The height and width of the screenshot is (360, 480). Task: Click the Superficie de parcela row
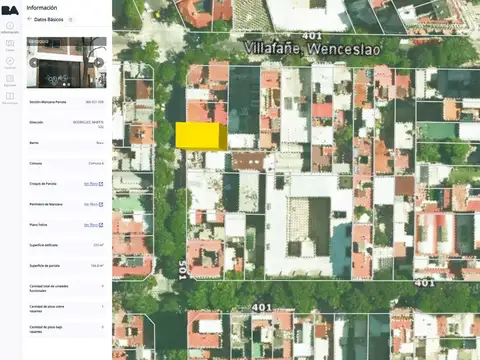pos(66,266)
